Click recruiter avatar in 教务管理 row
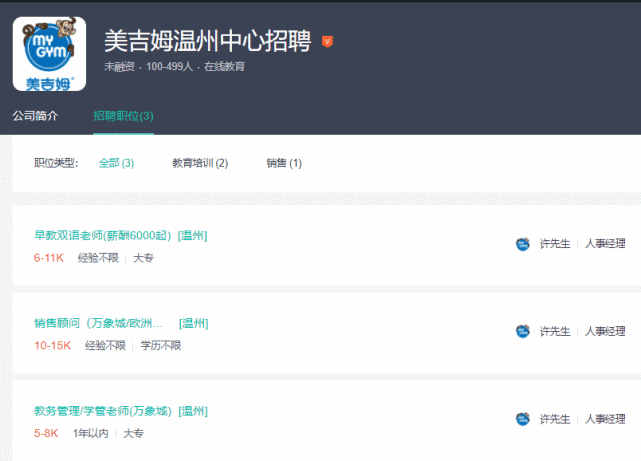The width and height of the screenshot is (641, 461). (x=522, y=419)
